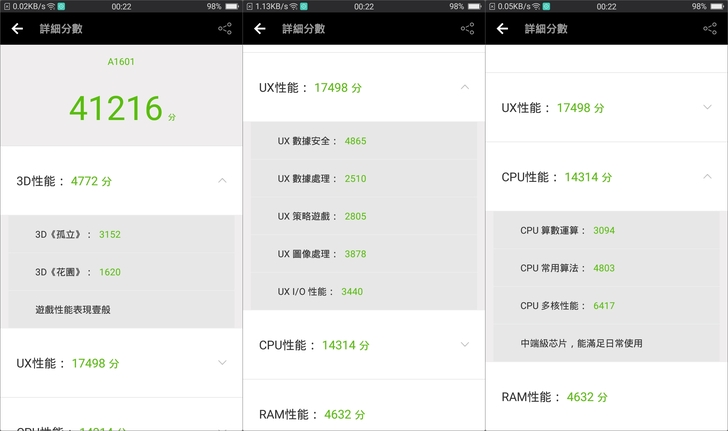The image size is (728, 431).
Task: Collapse the CPU性能 section above CPU 算數運算
Action: 708,177
